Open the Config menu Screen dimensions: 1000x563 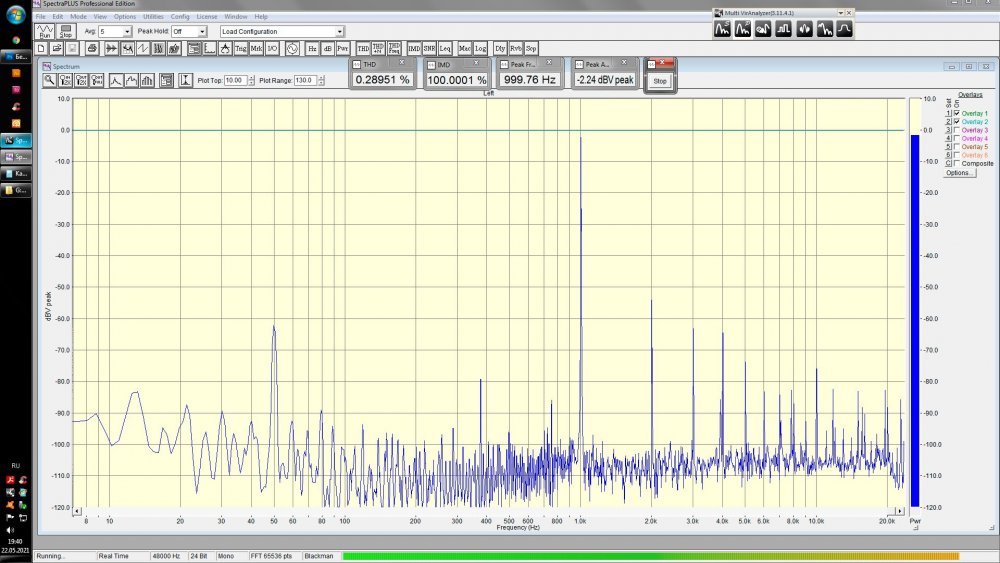pos(180,17)
